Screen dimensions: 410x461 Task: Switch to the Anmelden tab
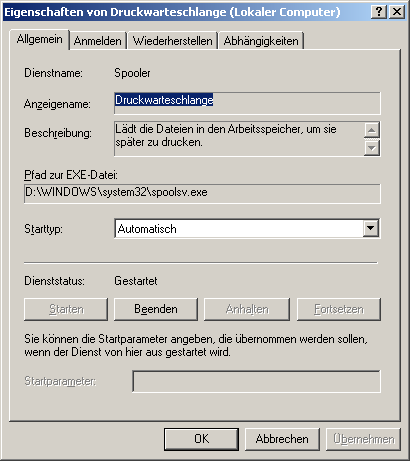click(97, 41)
